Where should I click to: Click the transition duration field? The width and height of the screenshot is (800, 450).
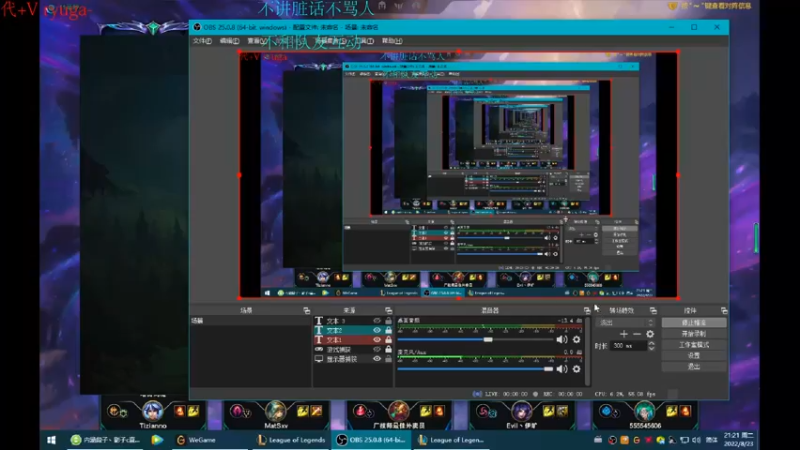point(629,346)
